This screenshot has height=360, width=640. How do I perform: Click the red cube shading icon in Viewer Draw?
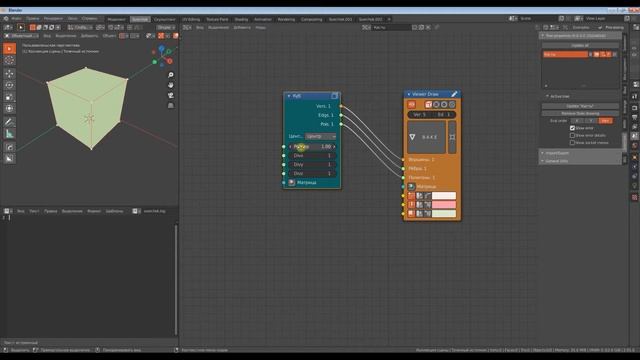pos(428,104)
